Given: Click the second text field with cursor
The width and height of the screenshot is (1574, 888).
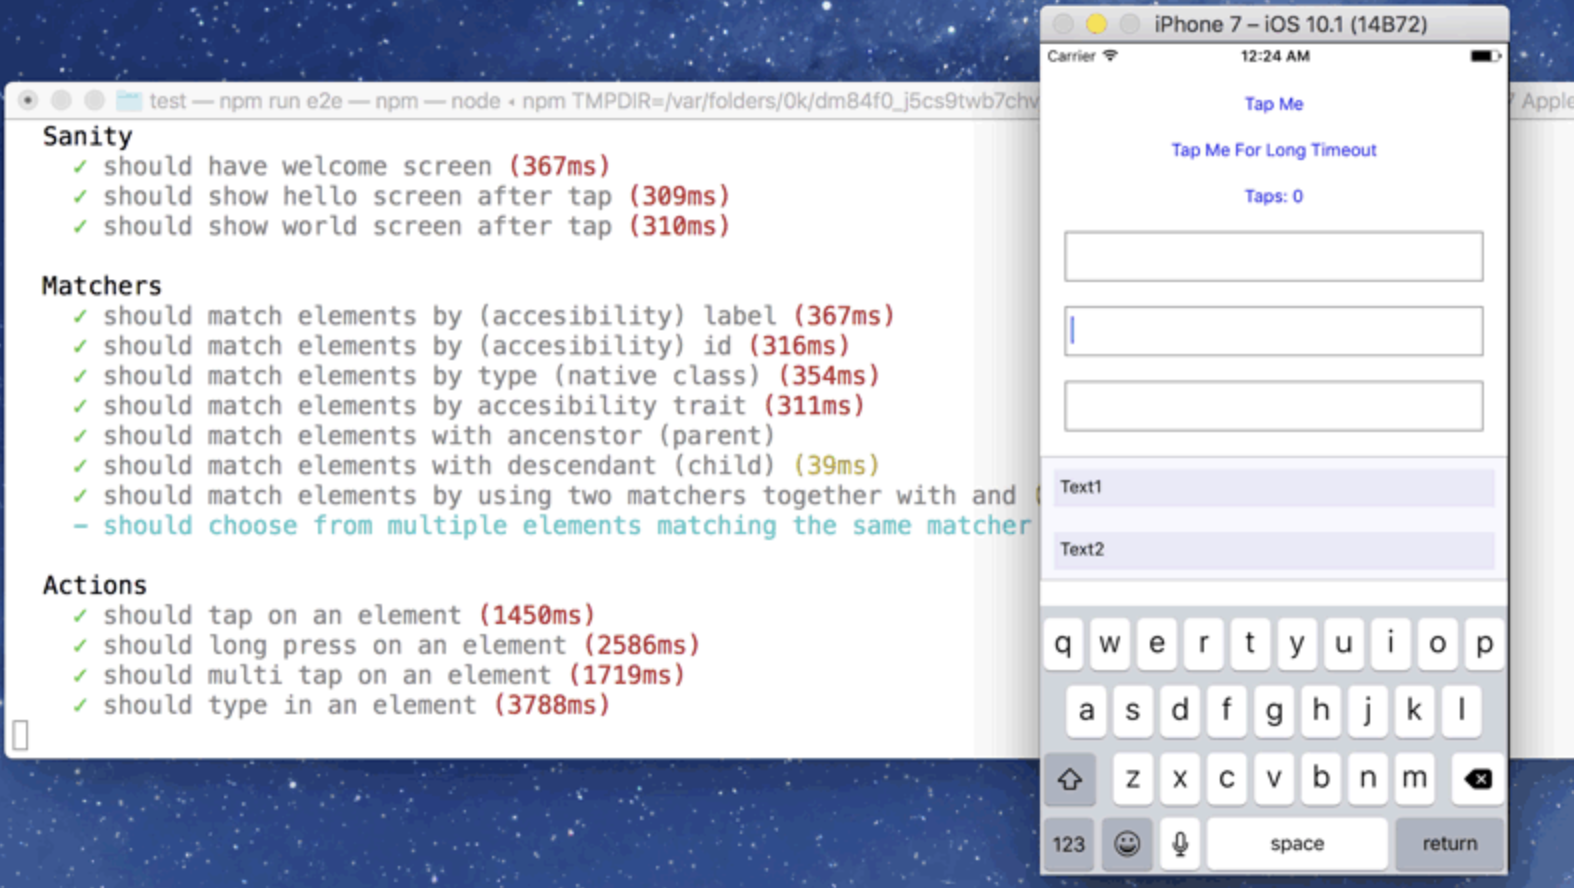Looking at the screenshot, I should [1273, 331].
